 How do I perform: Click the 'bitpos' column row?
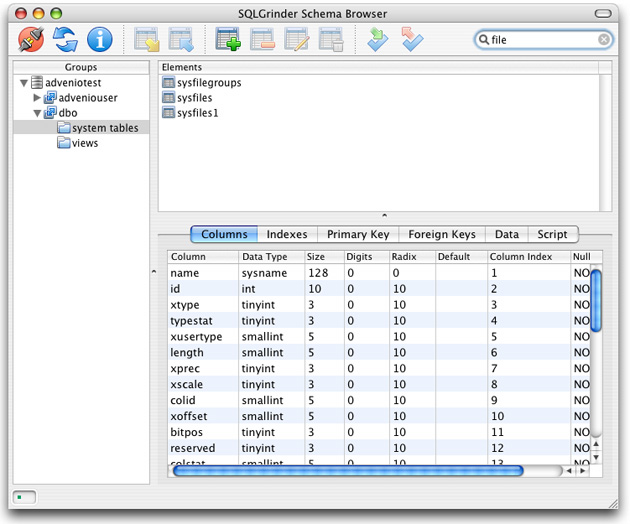click(x=378, y=432)
